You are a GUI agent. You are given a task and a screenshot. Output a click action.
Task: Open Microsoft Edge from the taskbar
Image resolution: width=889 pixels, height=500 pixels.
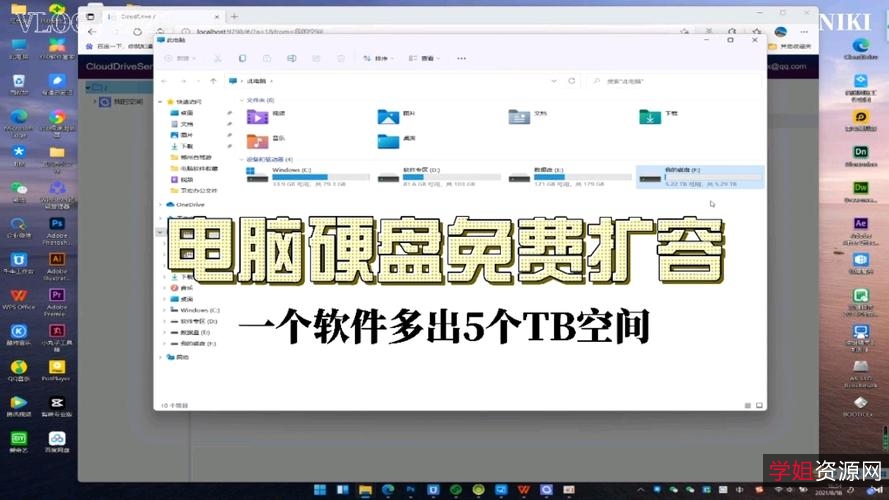click(388, 490)
